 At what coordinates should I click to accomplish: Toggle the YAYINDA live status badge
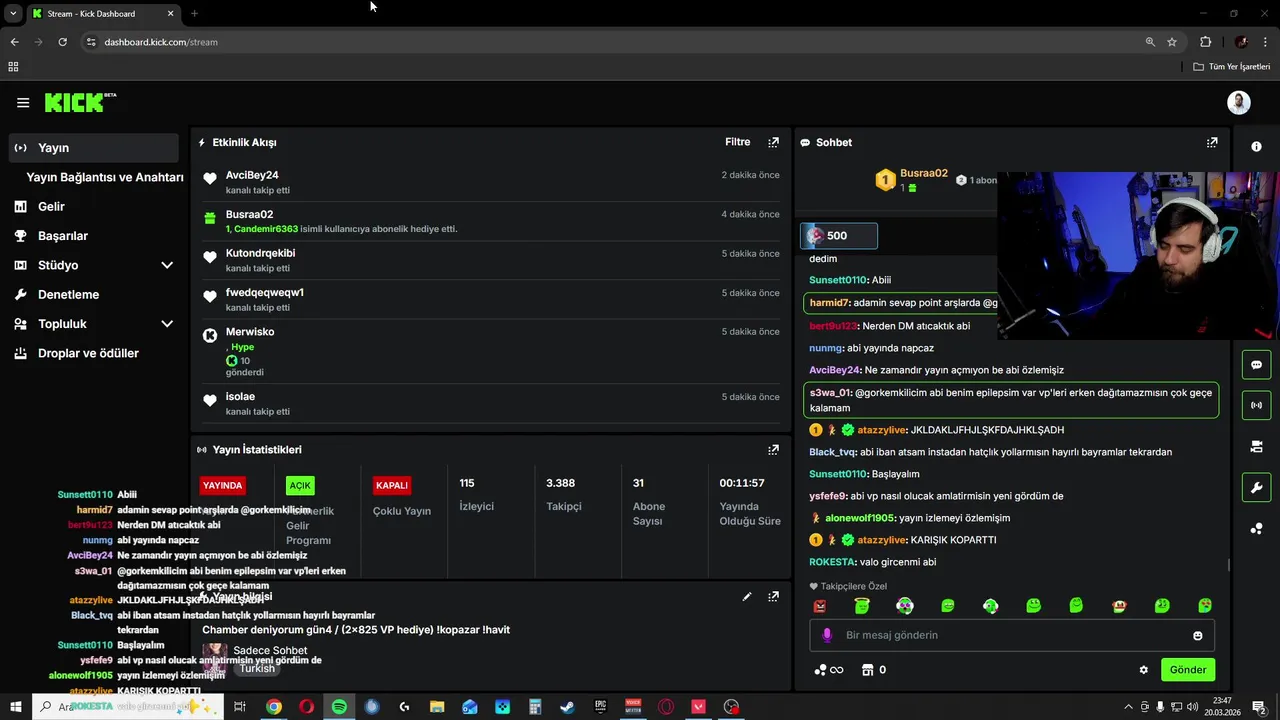pos(222,485)
